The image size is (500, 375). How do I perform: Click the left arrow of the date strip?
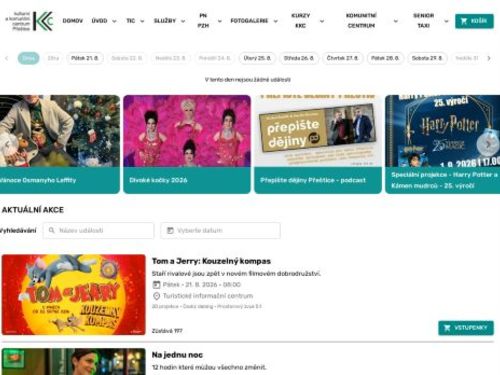coord(6,58)
